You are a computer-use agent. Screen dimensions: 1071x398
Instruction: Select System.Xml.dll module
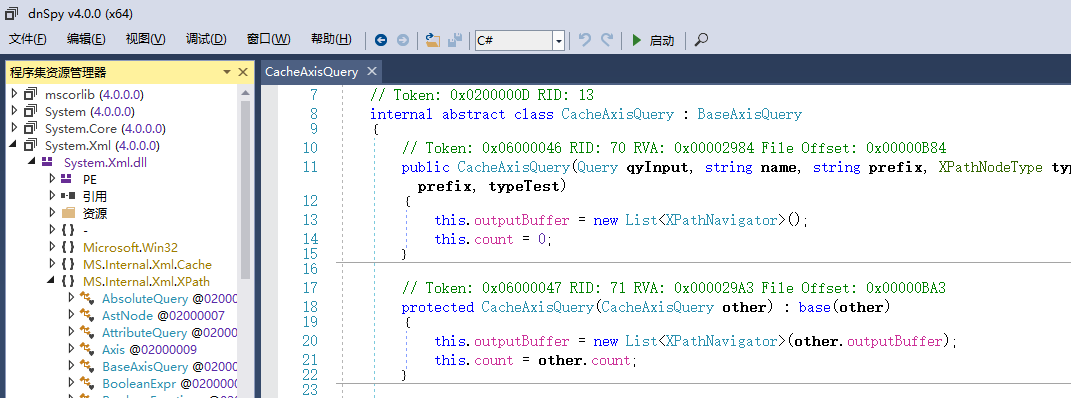tap(105, 162)
